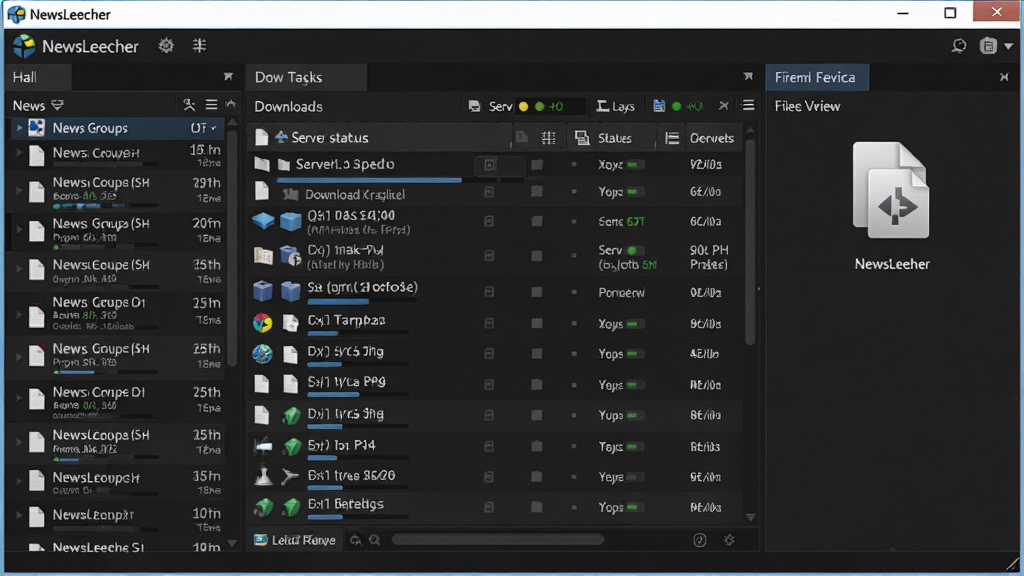Image resolution: width=1024 pixels, height=576 pixels.
Task: Switch to the Firenl Fevica tab
Action: tap(816, 77)
